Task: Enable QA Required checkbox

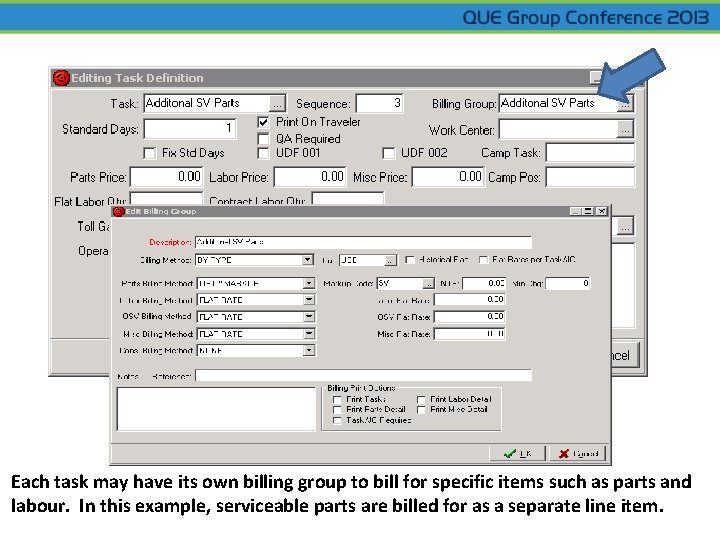Action: [x=263, y=139]
